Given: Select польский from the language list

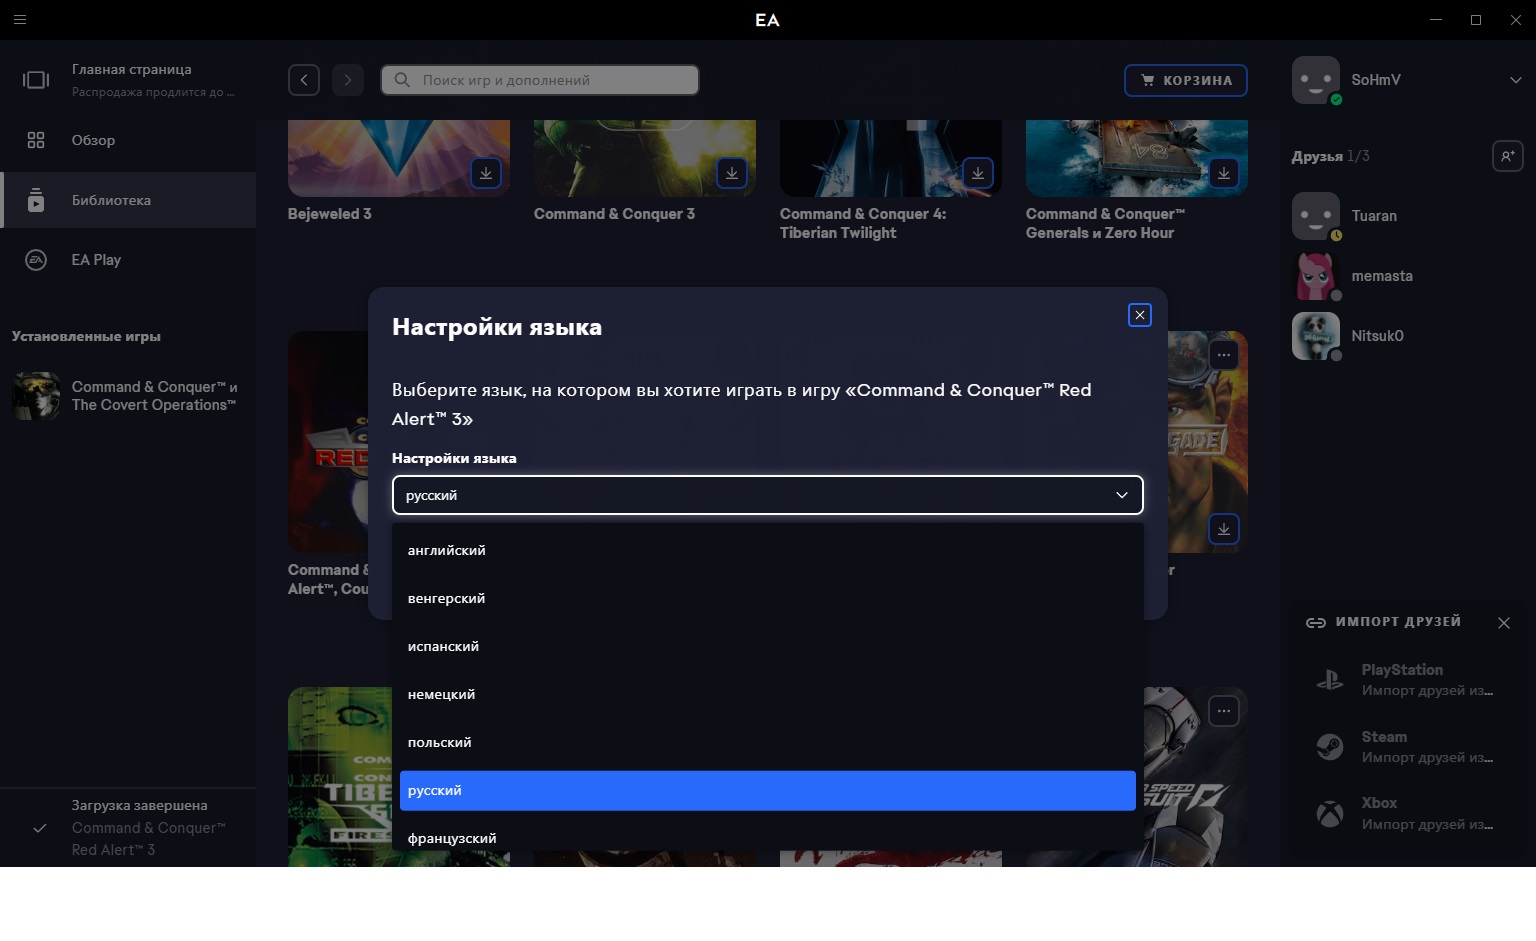Looking at the screenshot, I should click(x=768, y=743).
